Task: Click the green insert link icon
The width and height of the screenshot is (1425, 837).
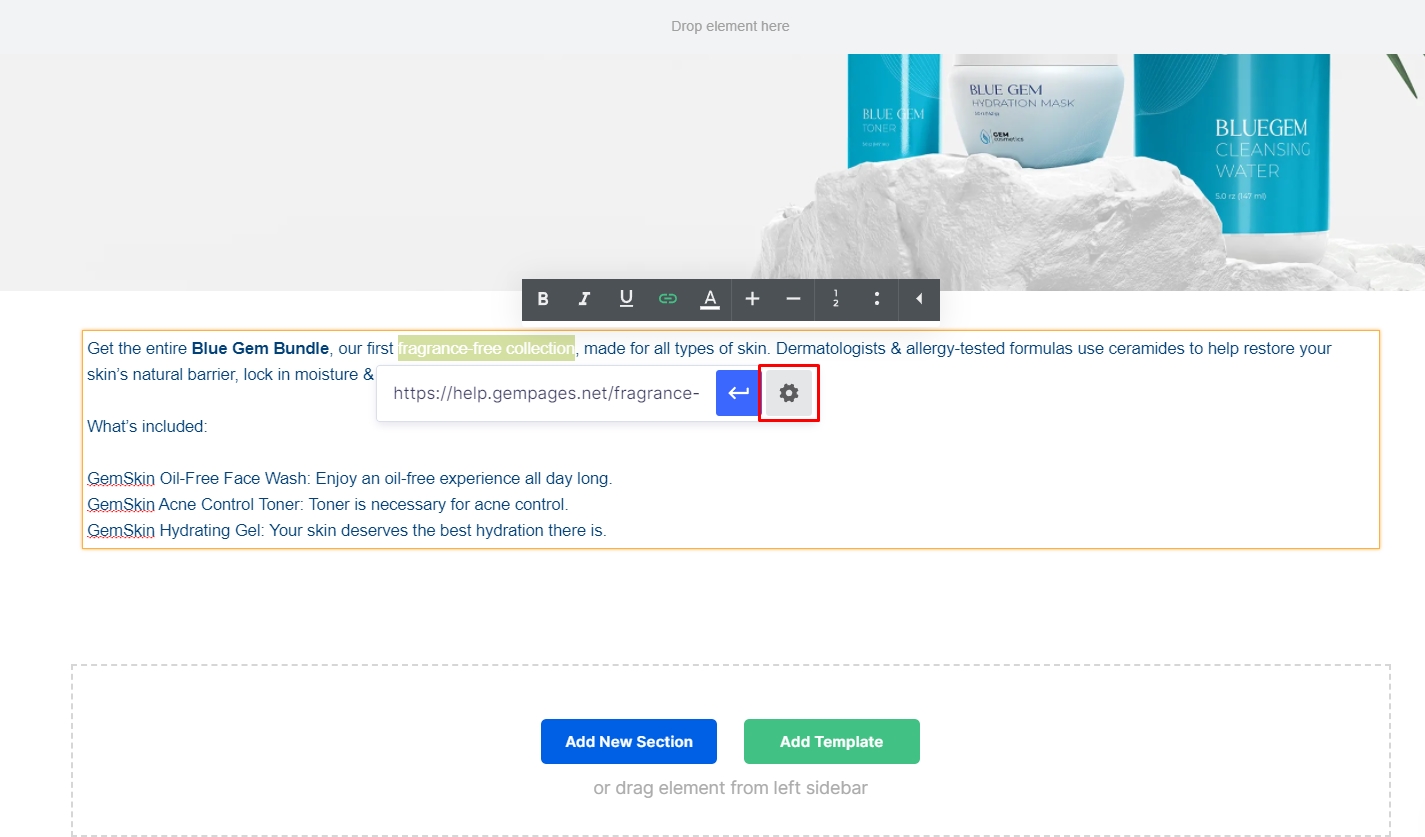Action: 668,299
